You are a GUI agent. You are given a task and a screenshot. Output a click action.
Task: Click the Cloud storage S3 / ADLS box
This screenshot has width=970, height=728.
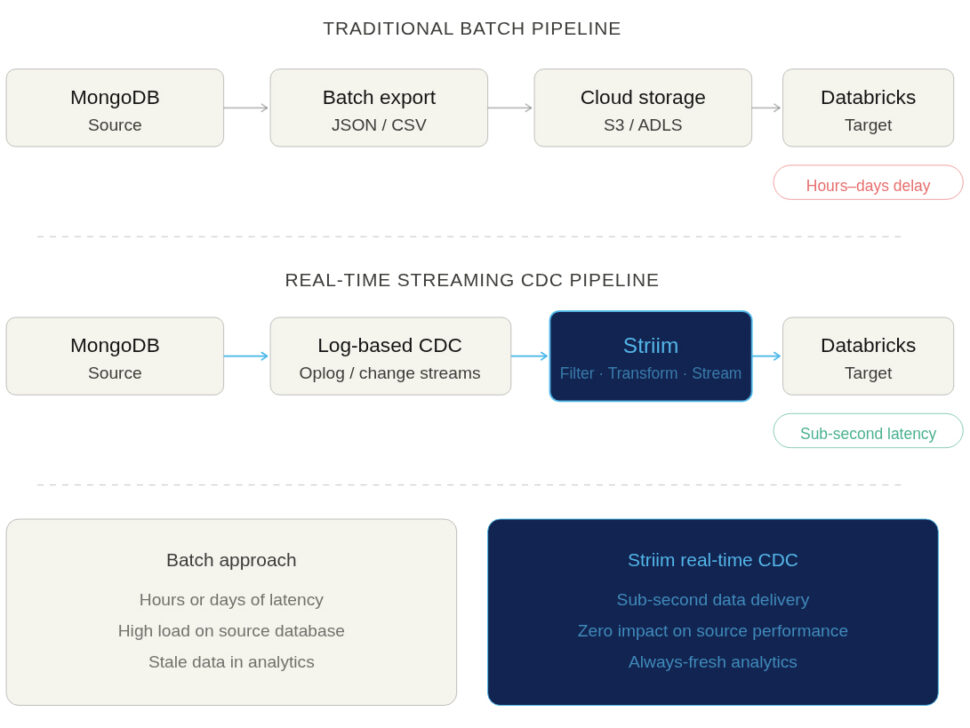[x=643, y=108]
